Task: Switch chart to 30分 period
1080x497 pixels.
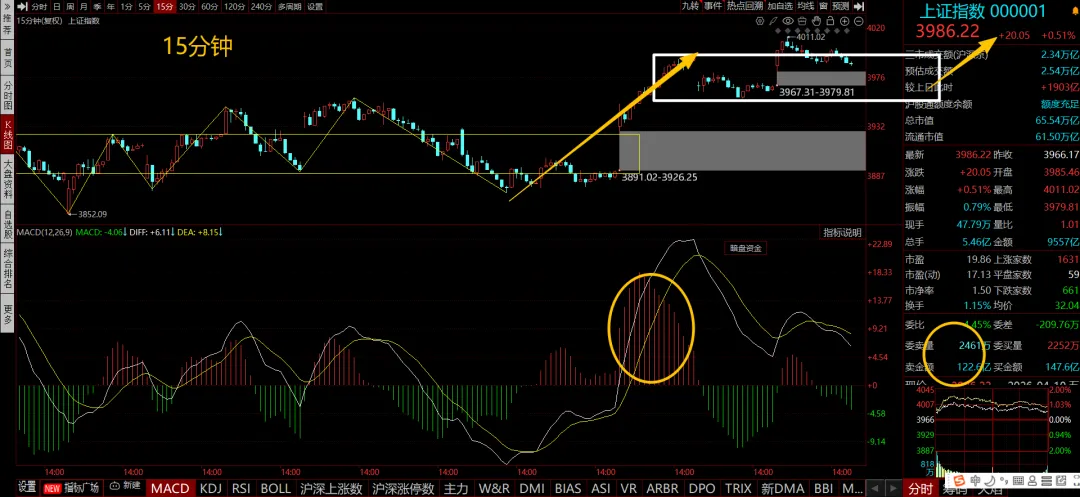Action: (x=187, y=6)
